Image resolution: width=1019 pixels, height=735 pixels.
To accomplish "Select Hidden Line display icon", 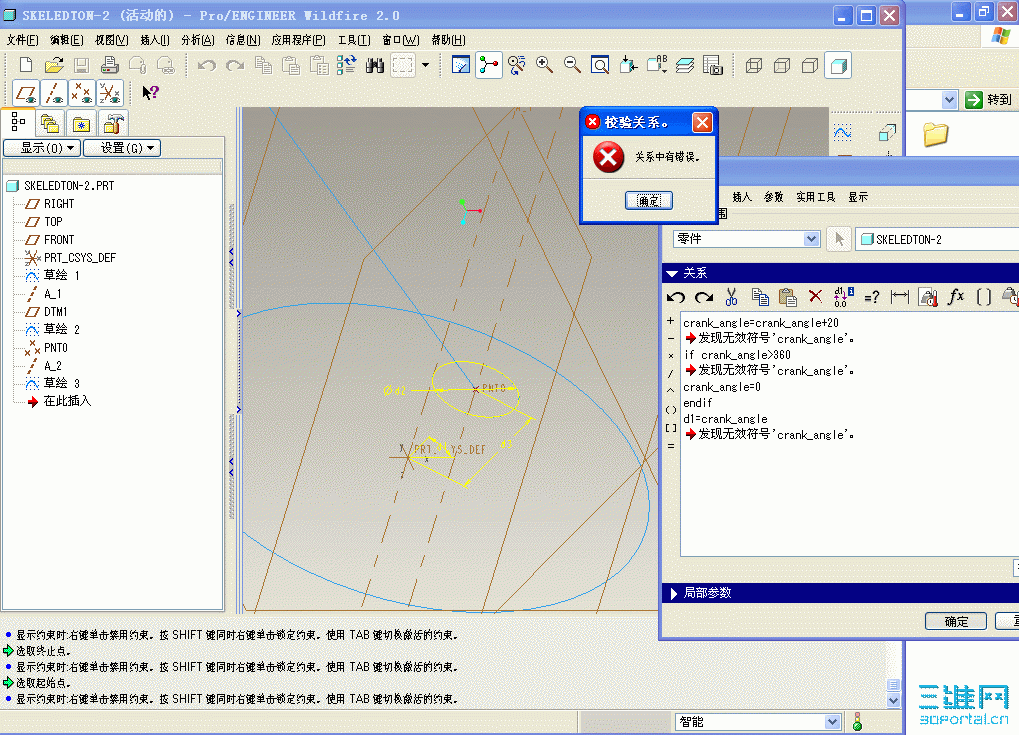I will point(782,65).
